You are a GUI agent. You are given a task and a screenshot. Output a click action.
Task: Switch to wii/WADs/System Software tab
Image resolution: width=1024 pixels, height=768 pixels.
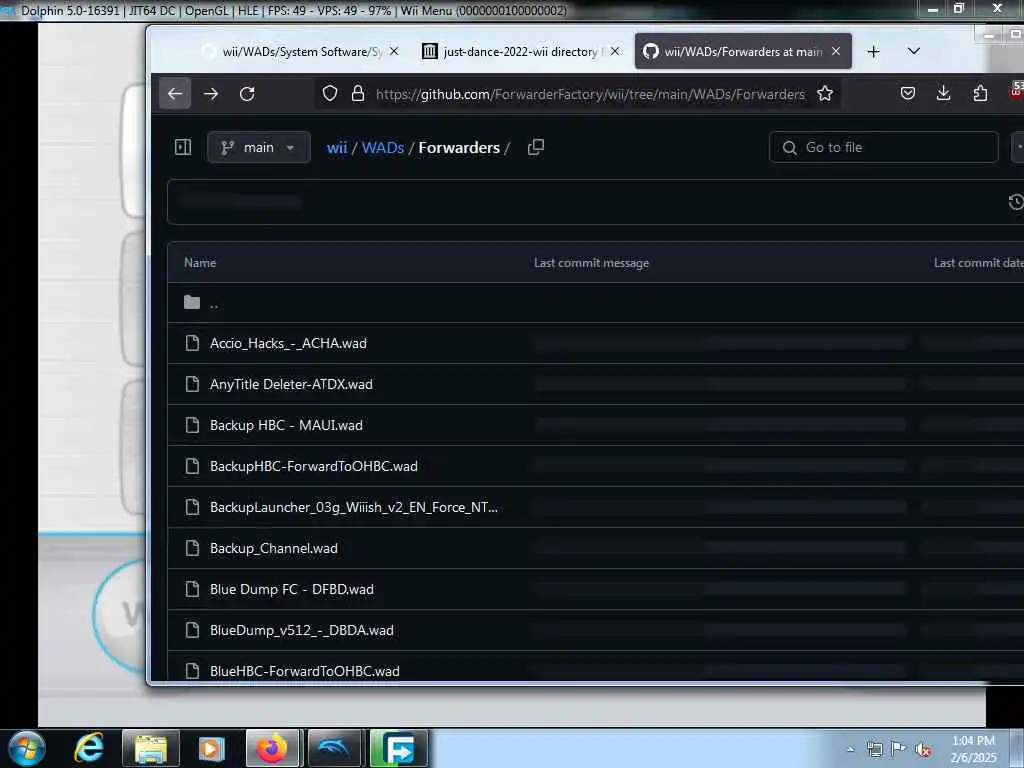pos(301,52)
